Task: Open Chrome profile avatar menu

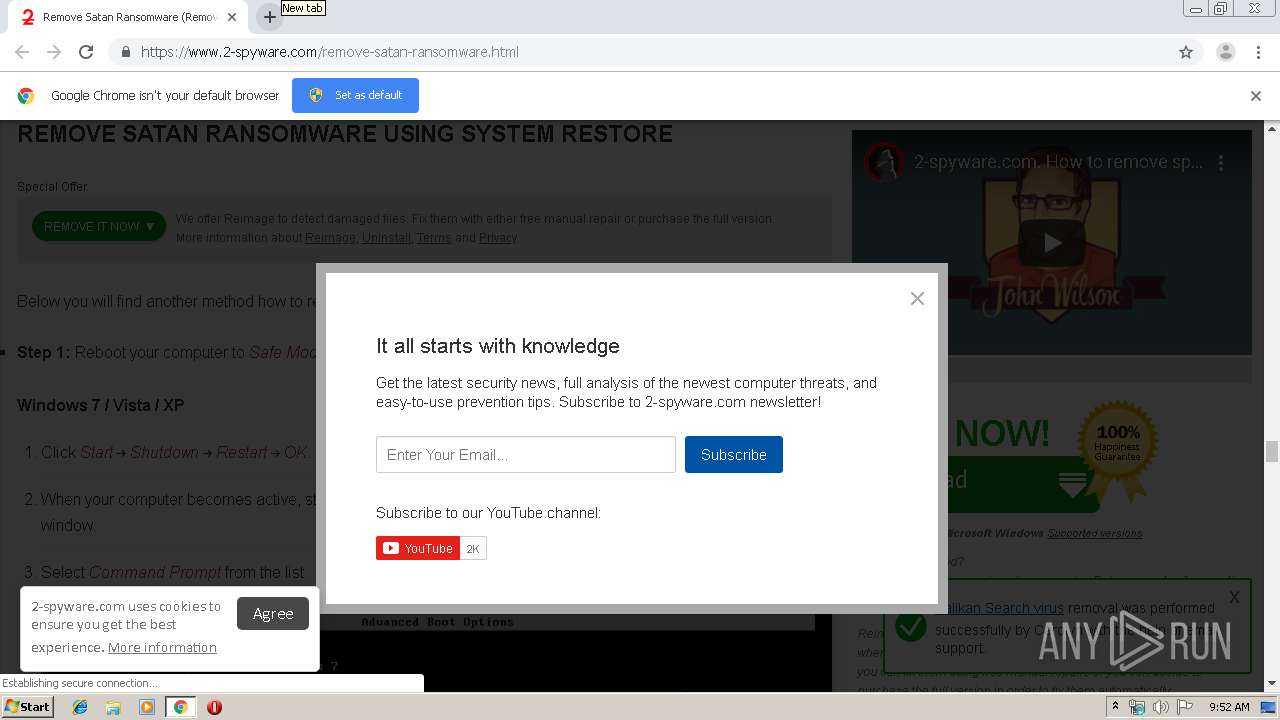Action: (x=1226, y=52)
